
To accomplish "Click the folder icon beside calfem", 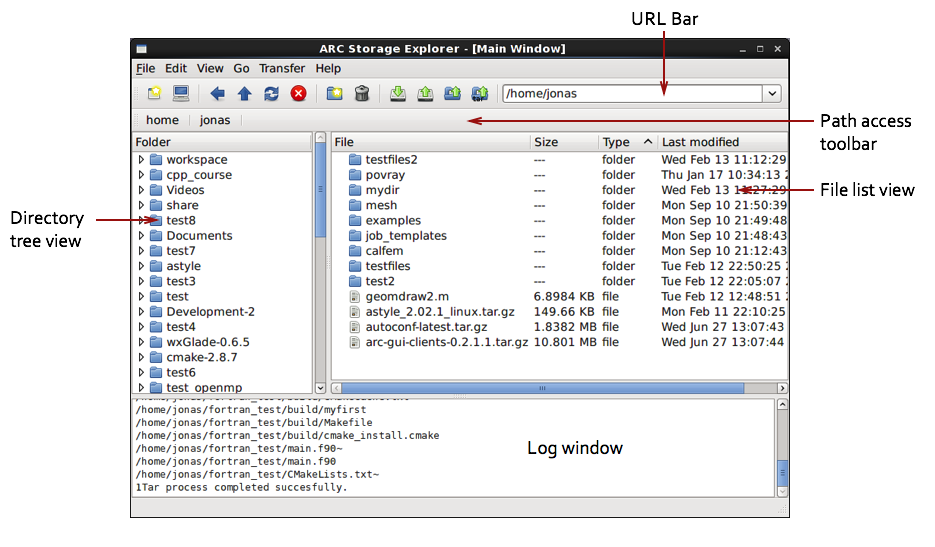I will (355, 251).
